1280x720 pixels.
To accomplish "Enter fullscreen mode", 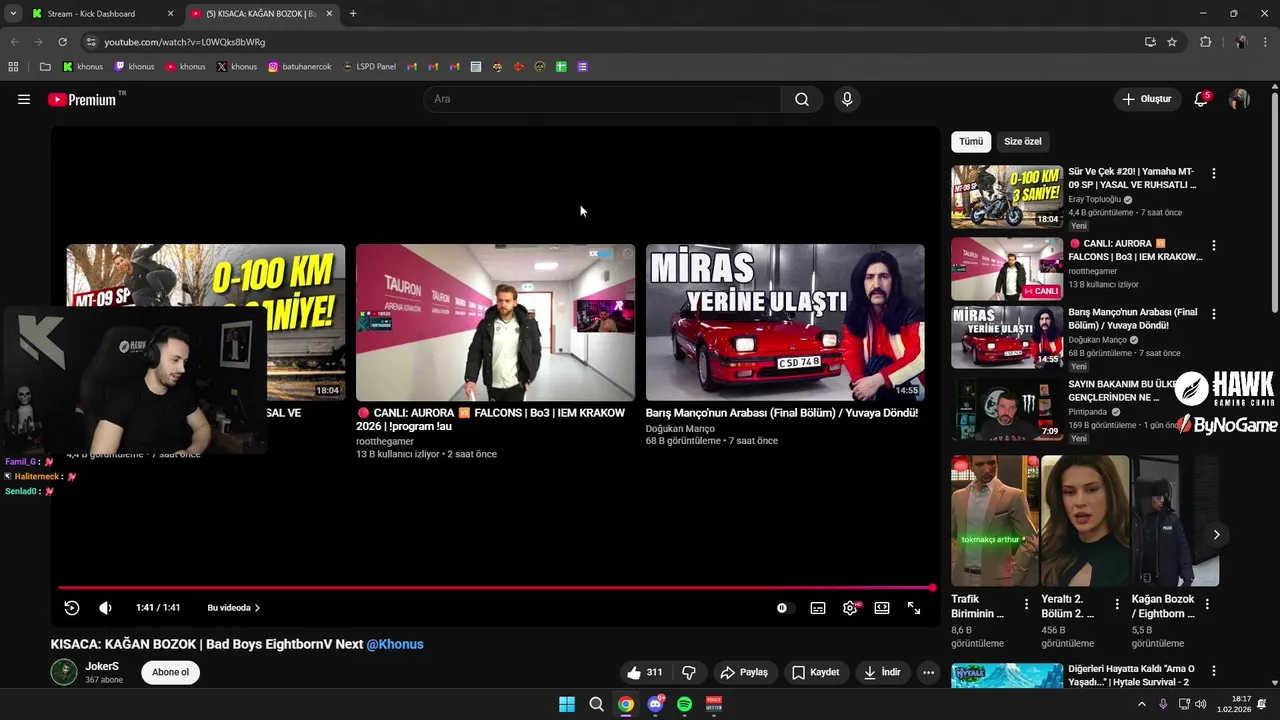I will 914,608.
